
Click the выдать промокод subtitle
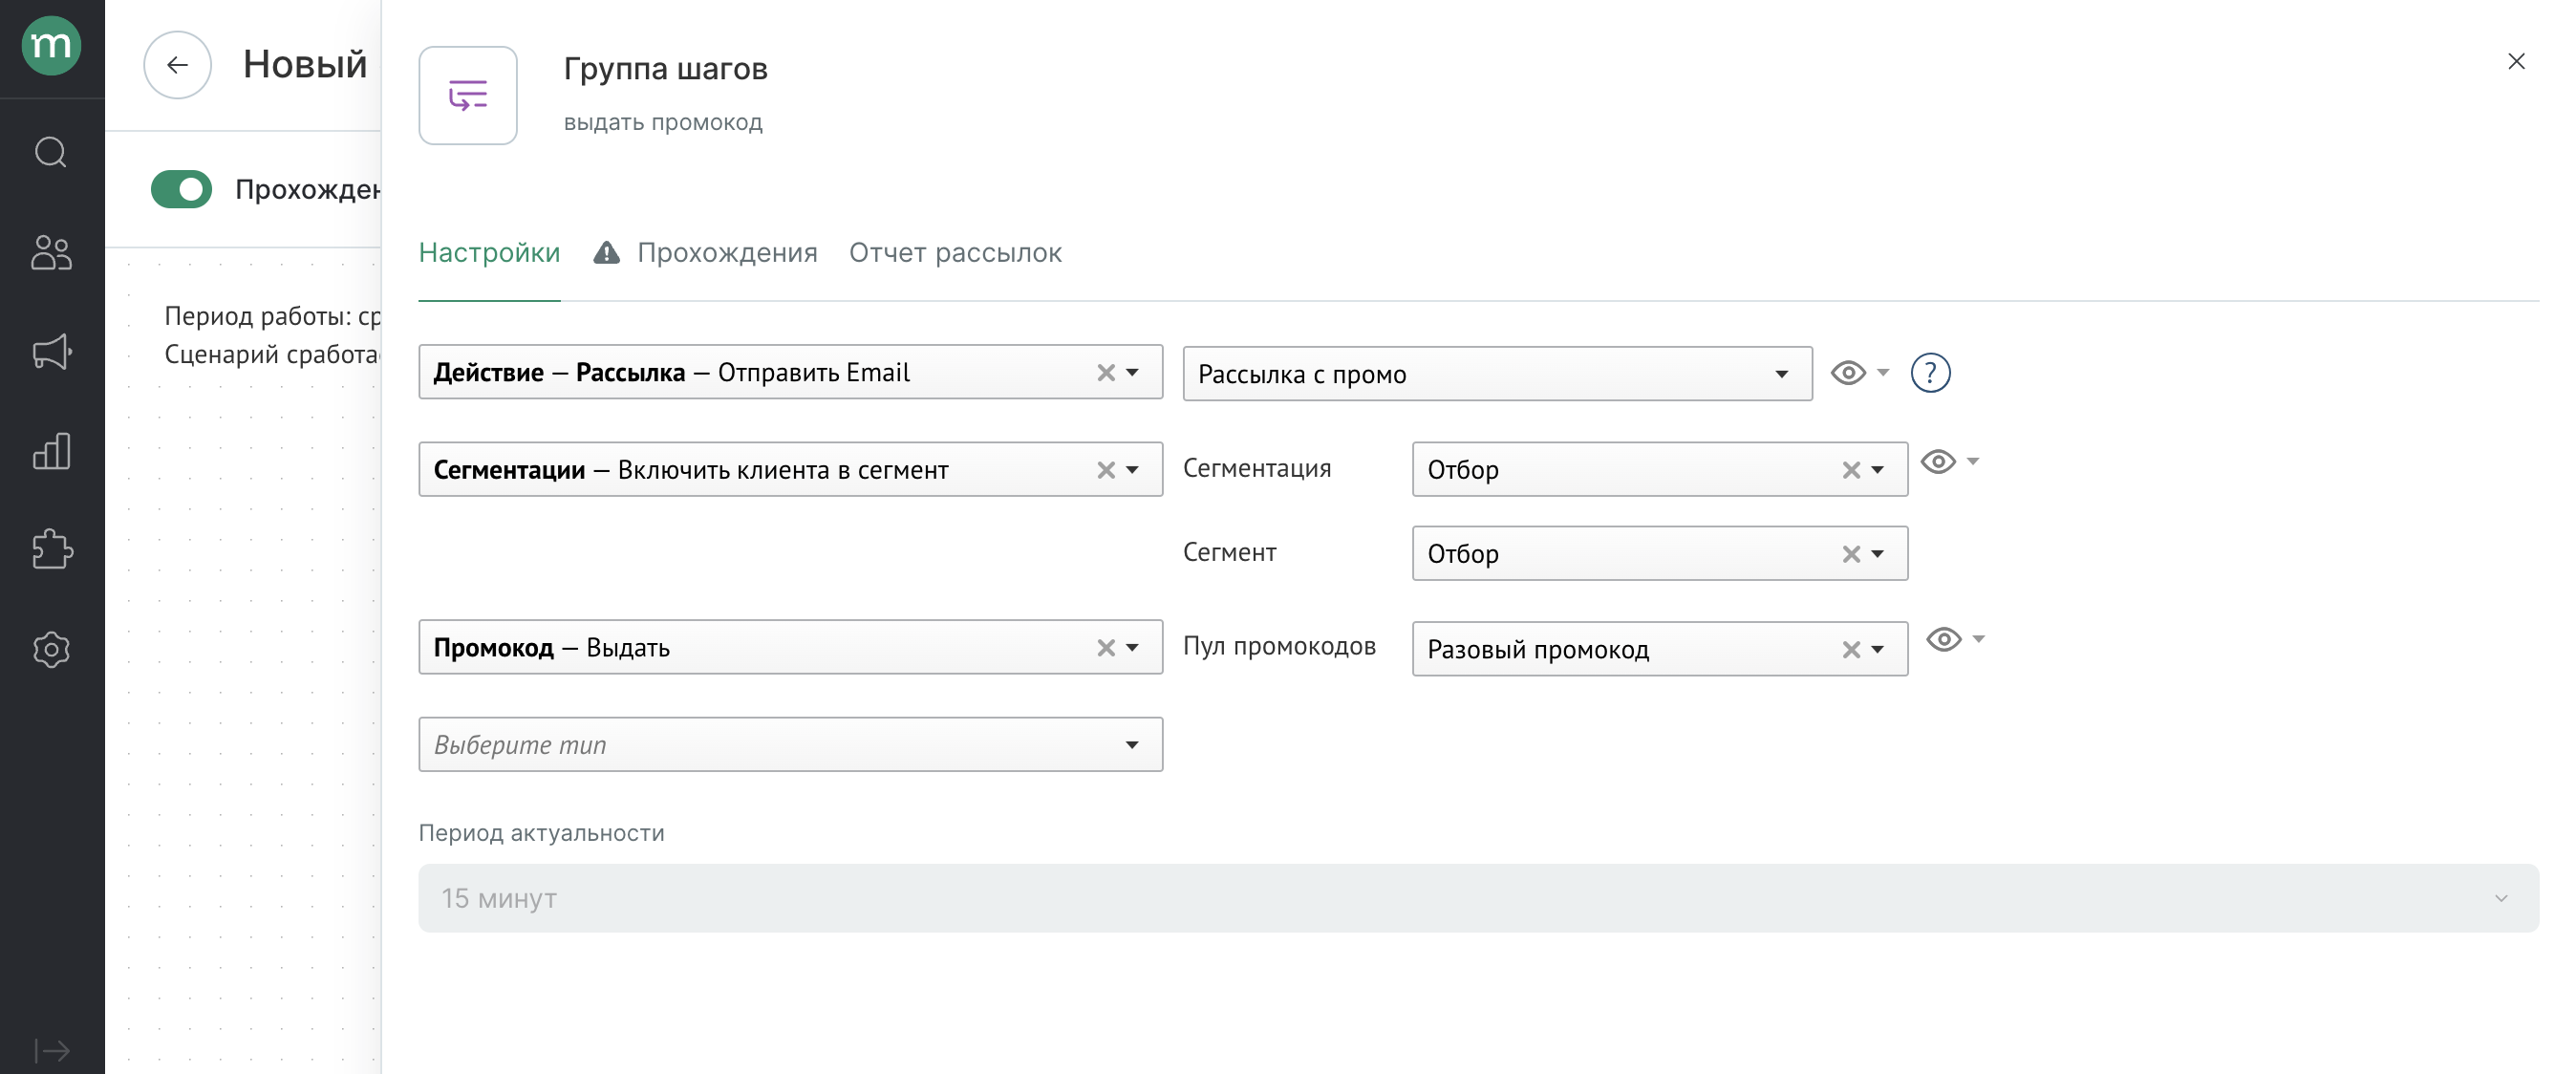point(663,122)
